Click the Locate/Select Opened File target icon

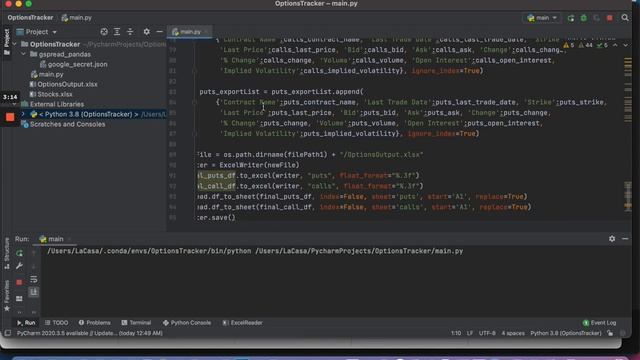[x=104, y=32]
